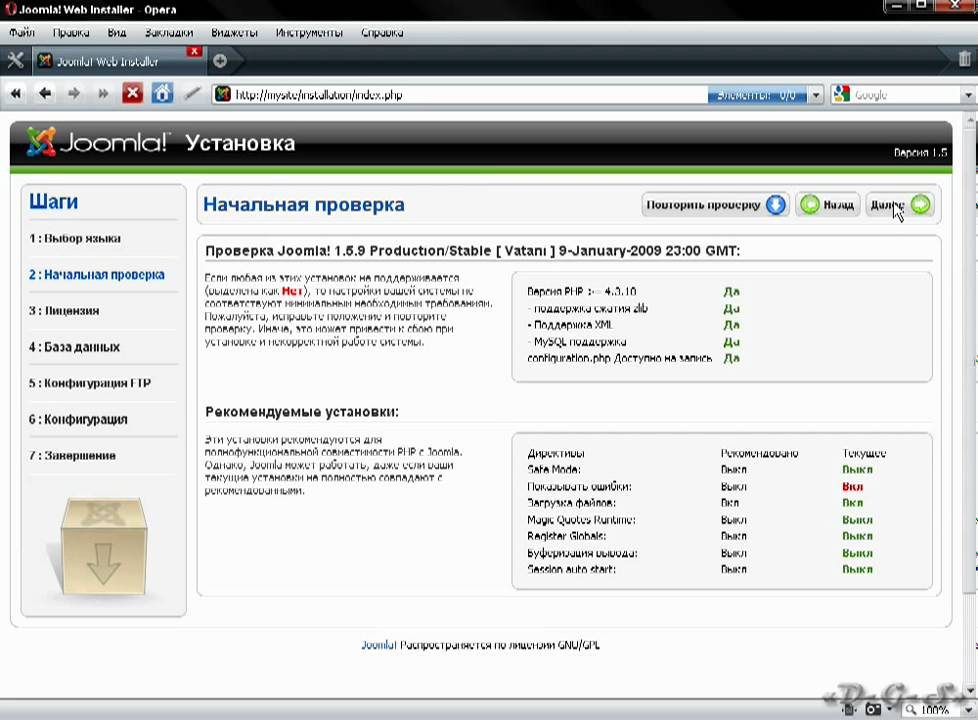The height and width of the screenshot is (720, 978).
Task: Open the Закладки menu
Action: [x=169, y=32]
